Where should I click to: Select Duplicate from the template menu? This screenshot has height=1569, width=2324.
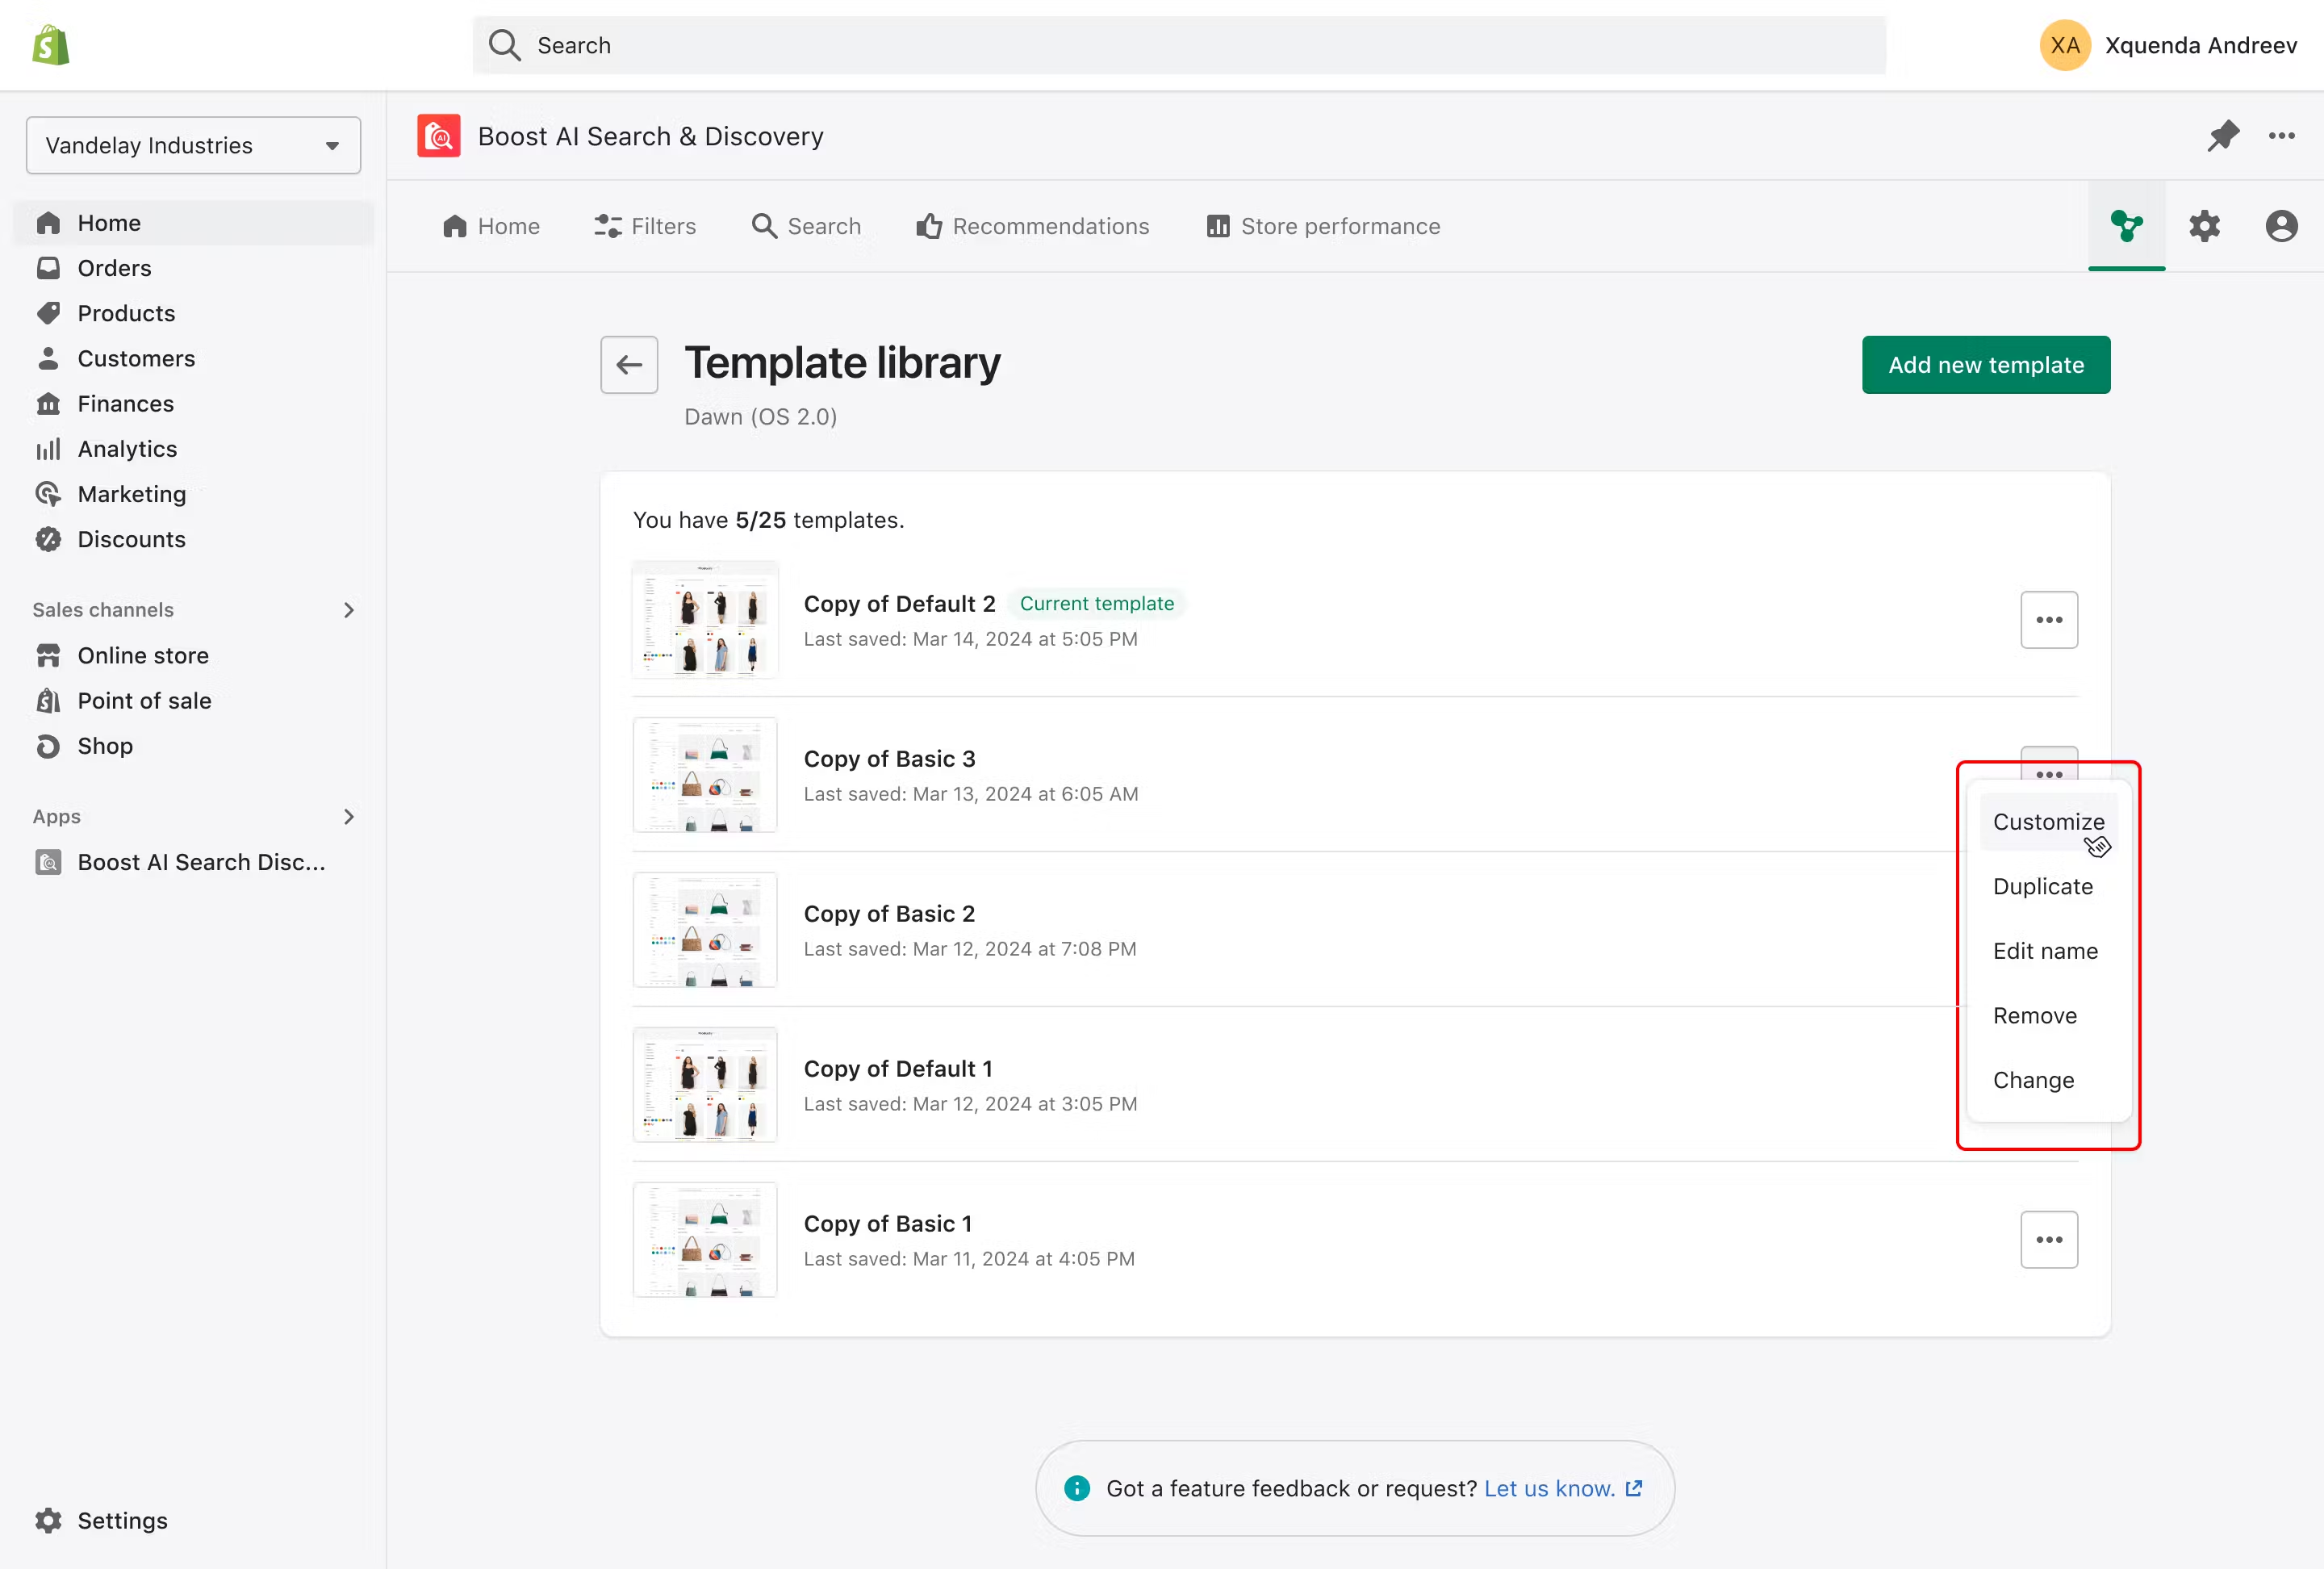(x=2042, y=886)
